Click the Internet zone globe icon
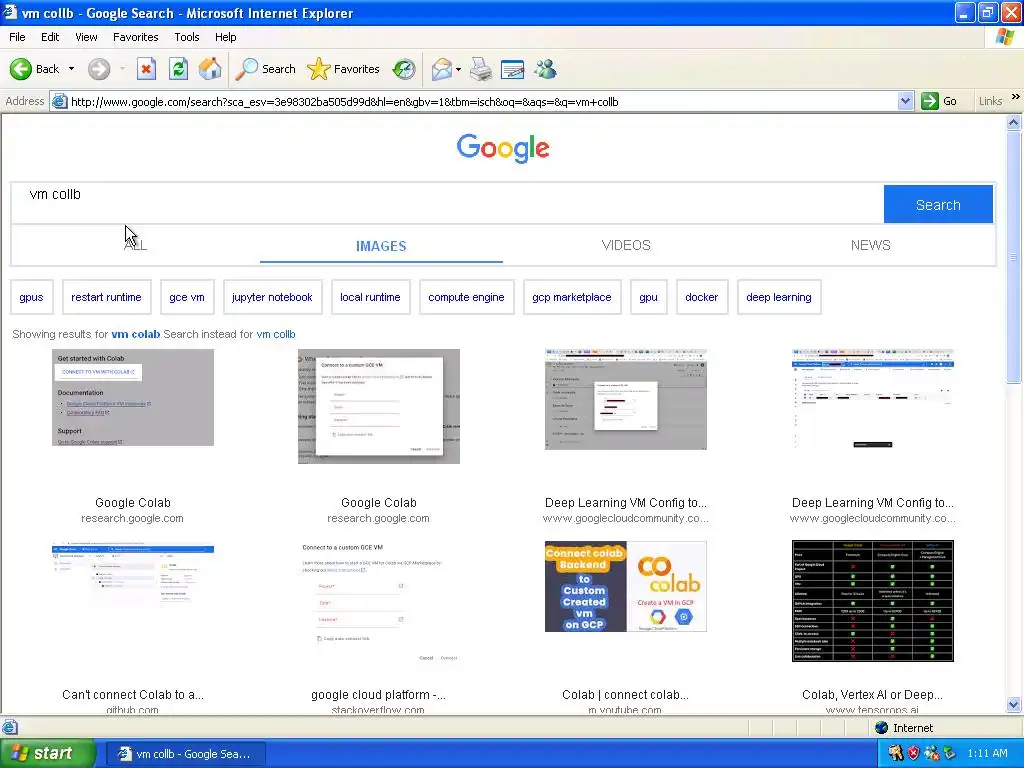The image size is (1024, 768). click(882, 728)
